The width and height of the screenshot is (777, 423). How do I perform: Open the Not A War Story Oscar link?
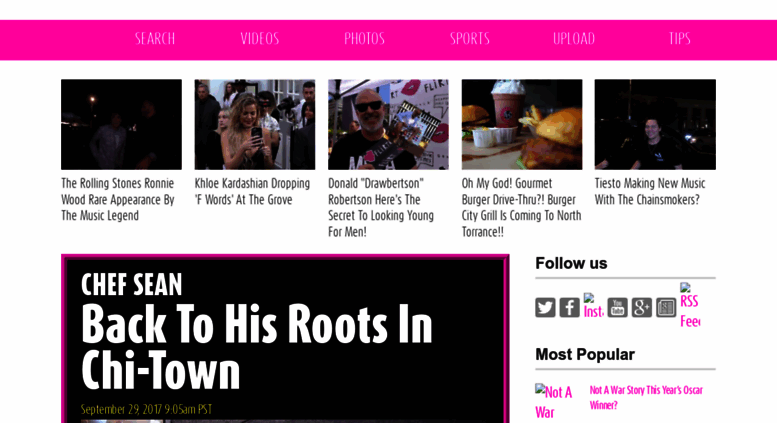[x=646, y=398]
